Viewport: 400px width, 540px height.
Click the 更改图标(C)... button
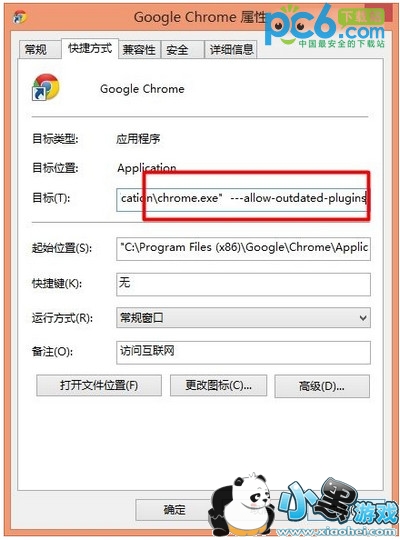(218, 386)
